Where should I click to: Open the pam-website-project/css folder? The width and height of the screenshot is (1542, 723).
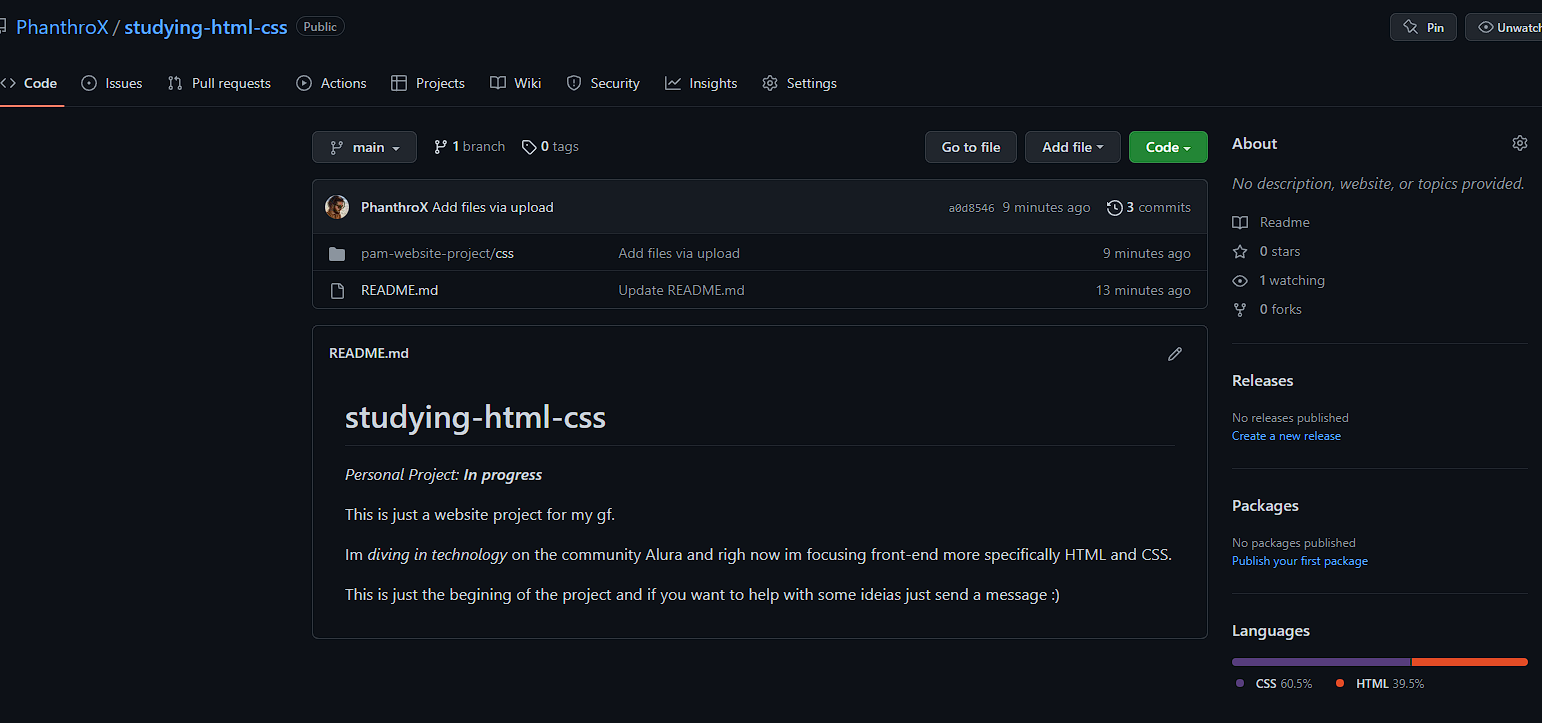[437, 253]
